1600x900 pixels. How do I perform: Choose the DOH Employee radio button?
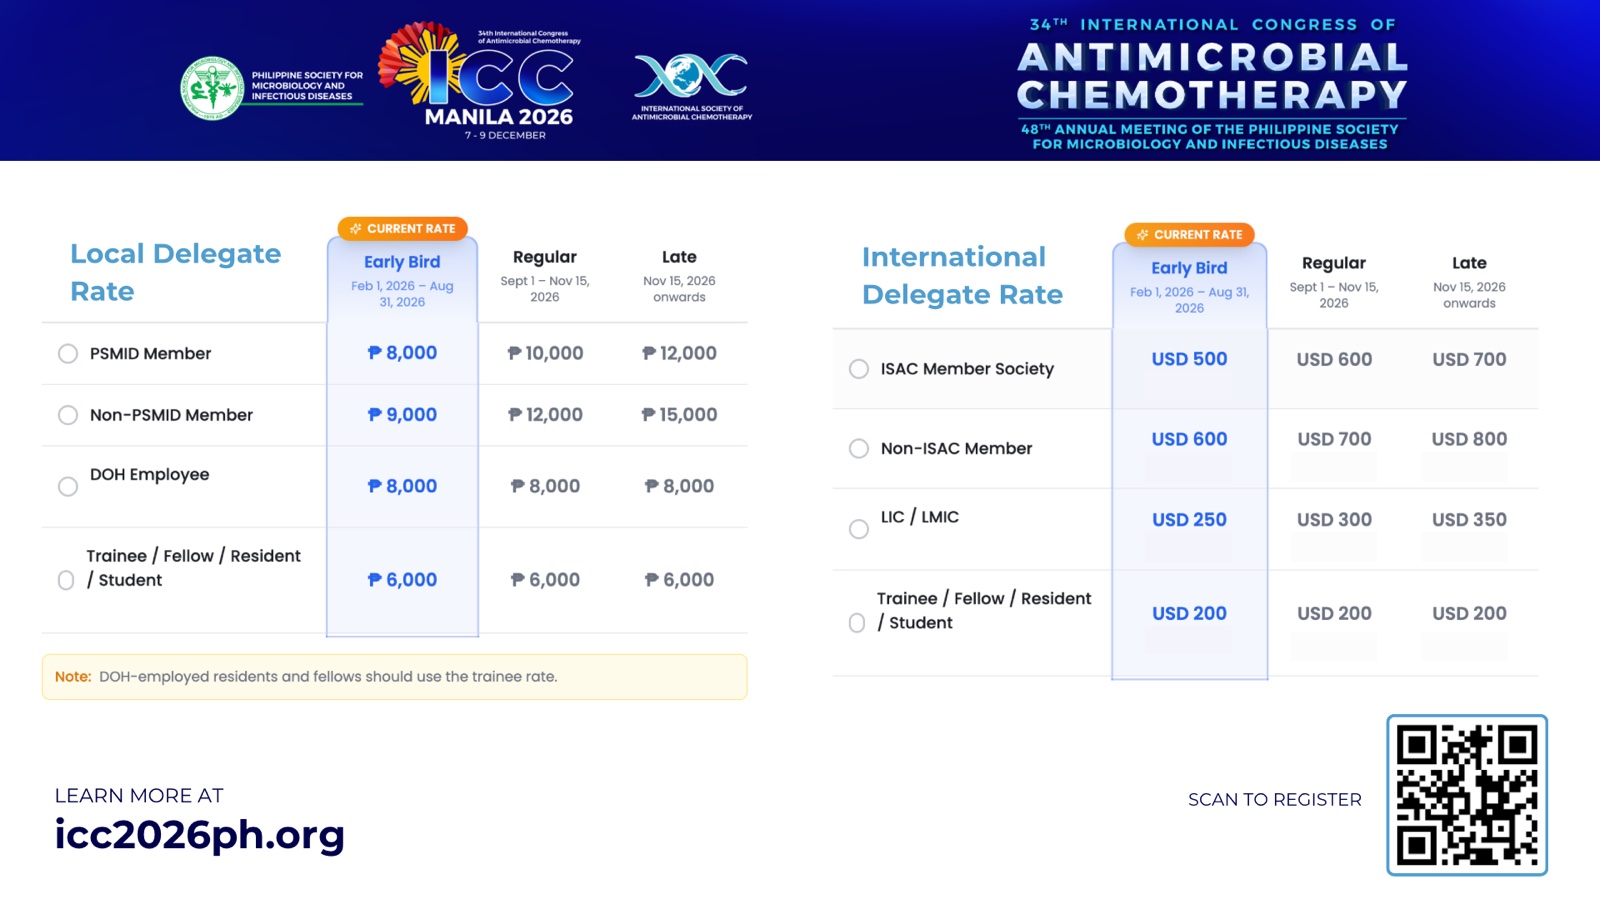point(68,487)
